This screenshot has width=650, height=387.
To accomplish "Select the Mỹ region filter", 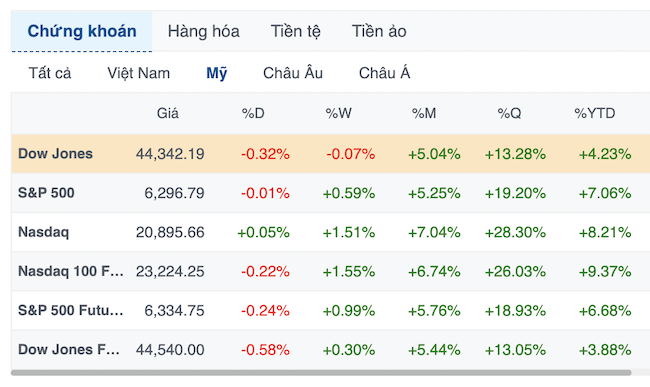I will click(217, 73).
